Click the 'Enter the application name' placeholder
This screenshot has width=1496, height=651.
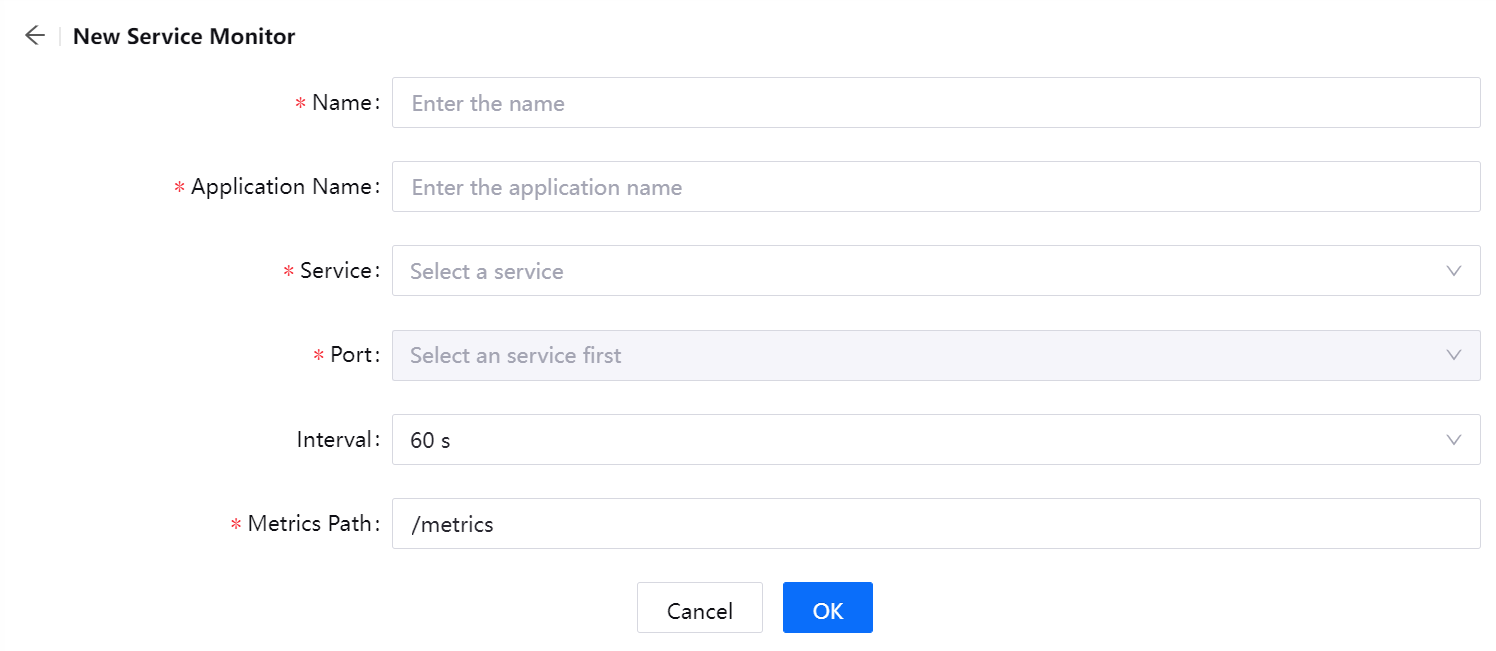546,186
